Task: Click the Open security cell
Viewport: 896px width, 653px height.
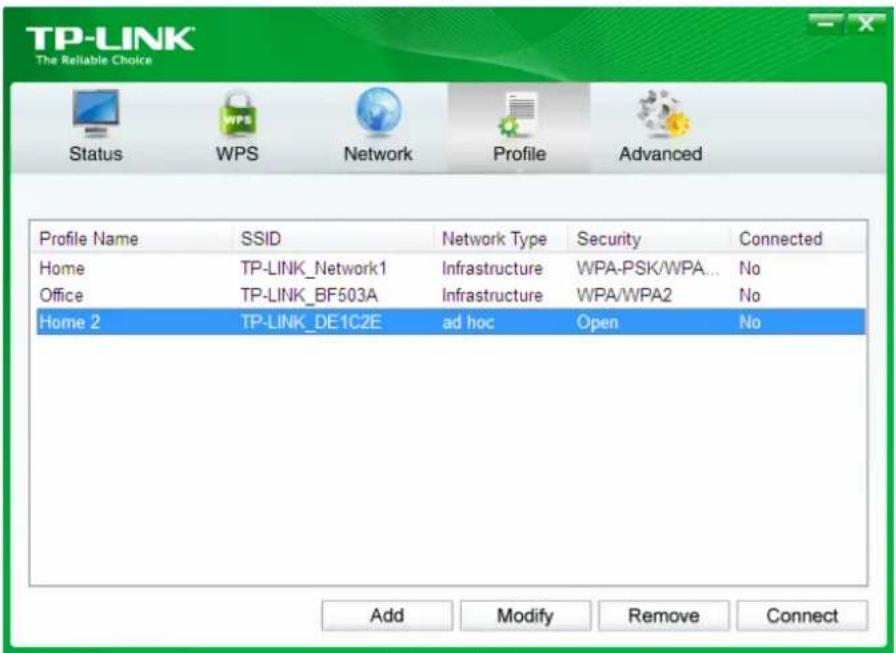Action: coord(597,323)
